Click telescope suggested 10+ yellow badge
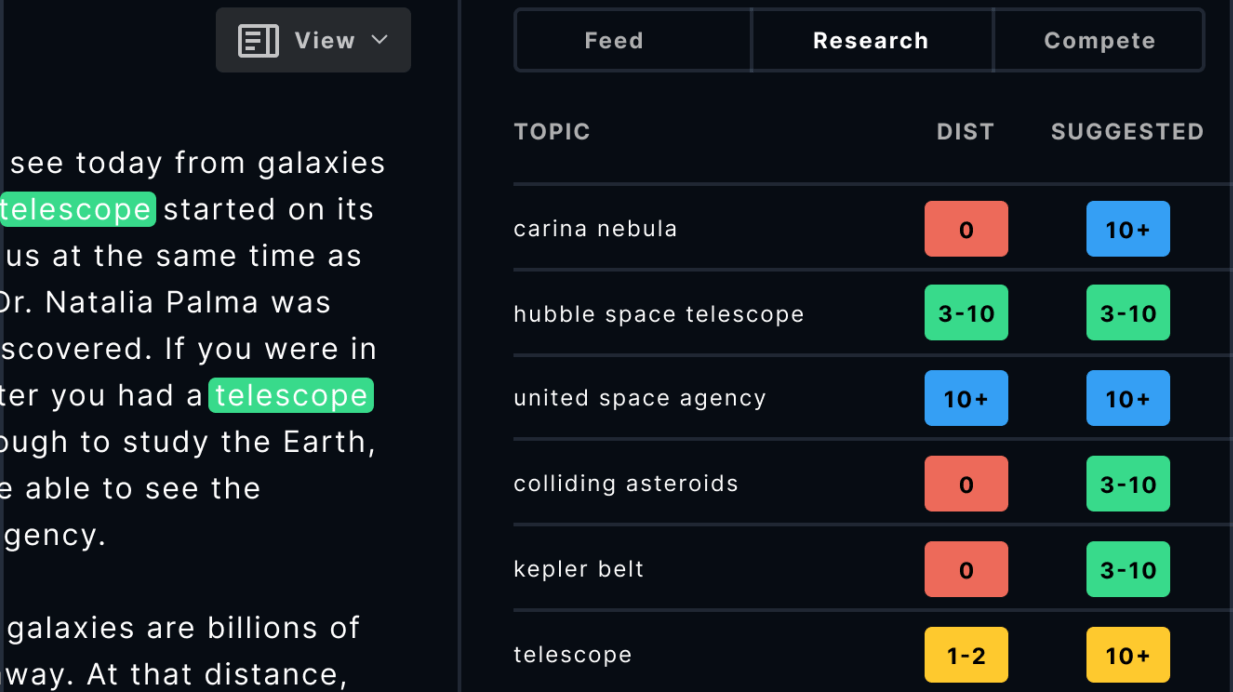 pos(1127,655)
